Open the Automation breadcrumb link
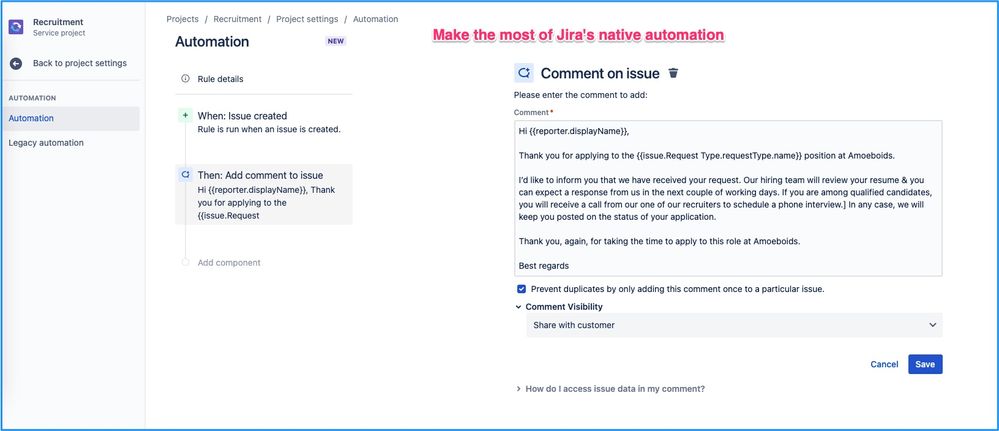The height and width of the screenshot is (431, 999). coord(375,19)
